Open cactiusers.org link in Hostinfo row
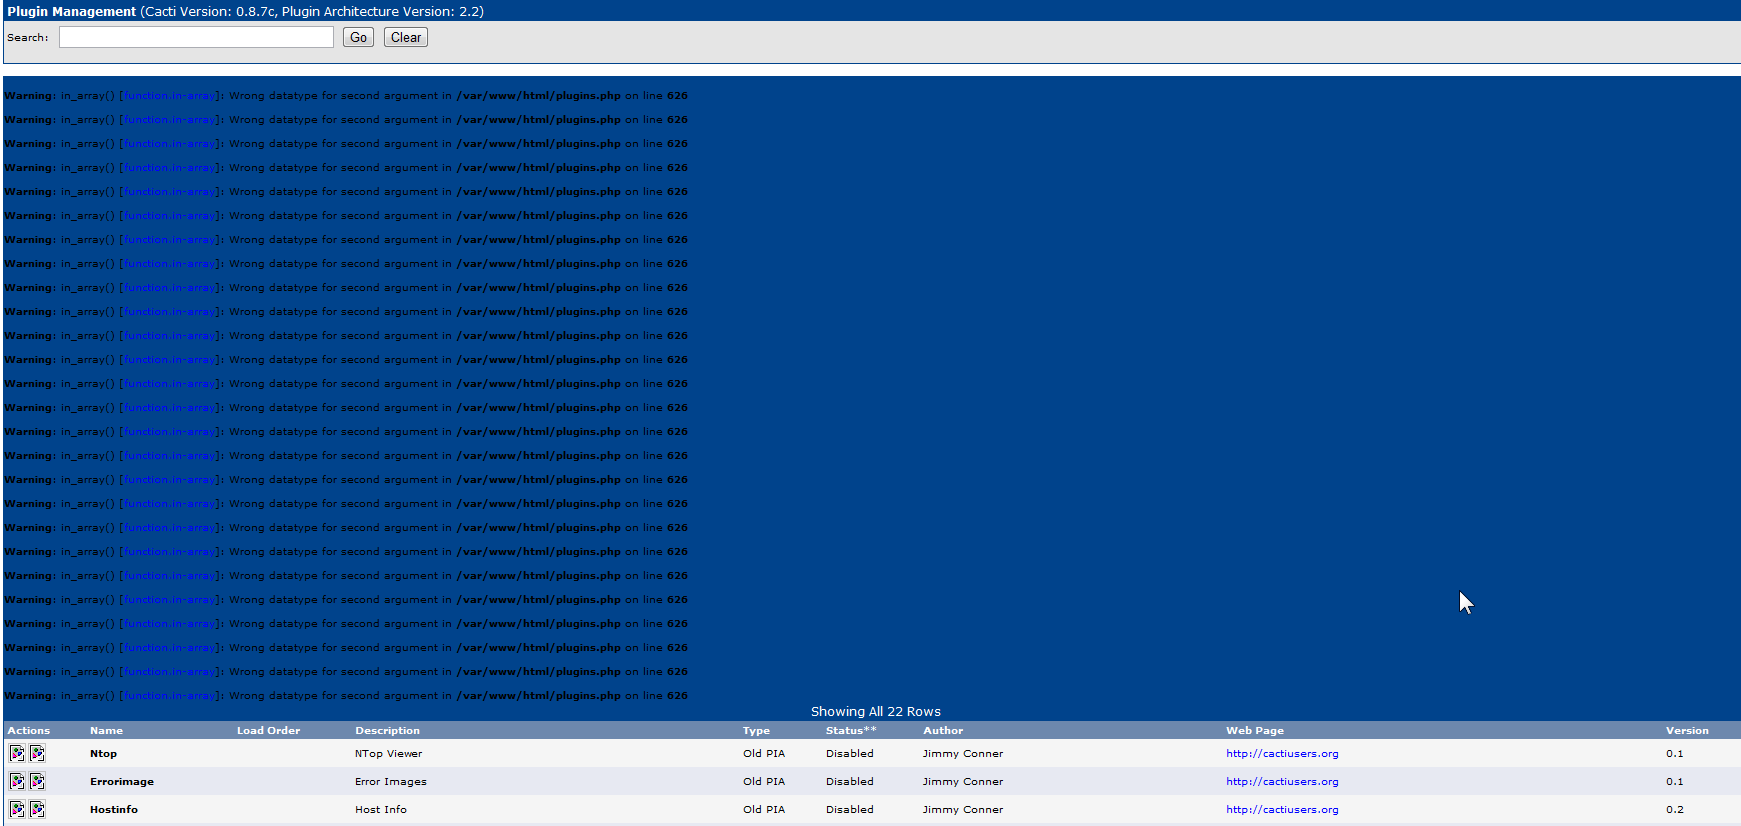Viewport: 1741px width, 826px height. click(1282, 810)
